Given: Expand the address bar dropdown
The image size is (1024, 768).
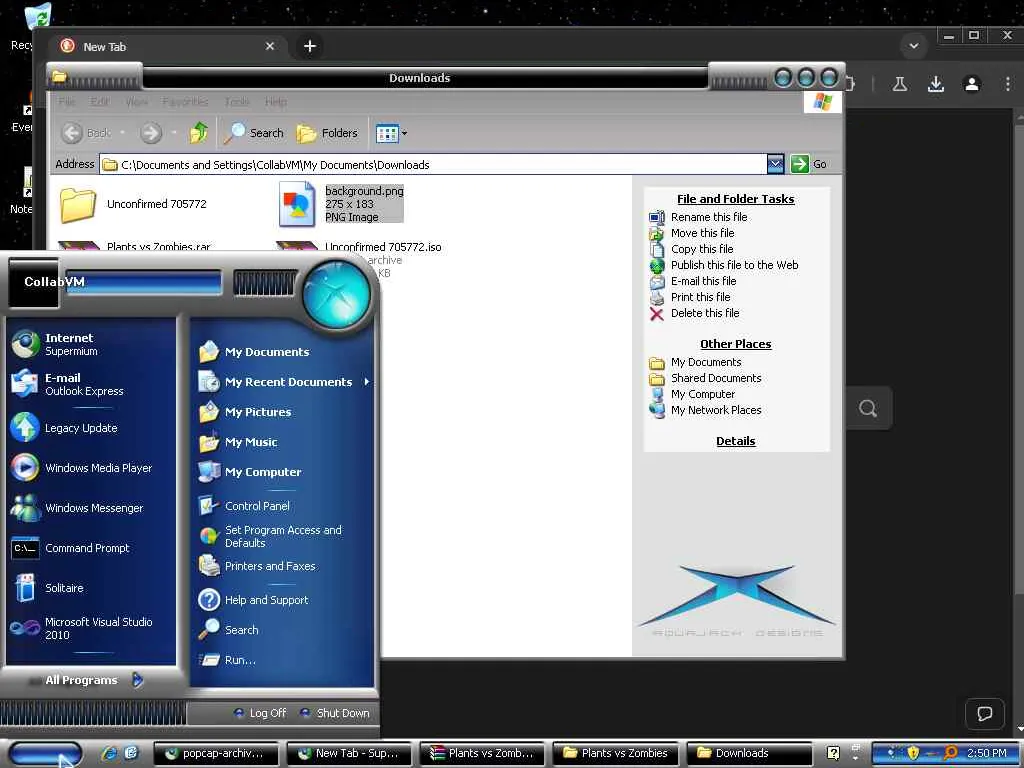Looking at the screenshot, I should (x=775, y=164).
